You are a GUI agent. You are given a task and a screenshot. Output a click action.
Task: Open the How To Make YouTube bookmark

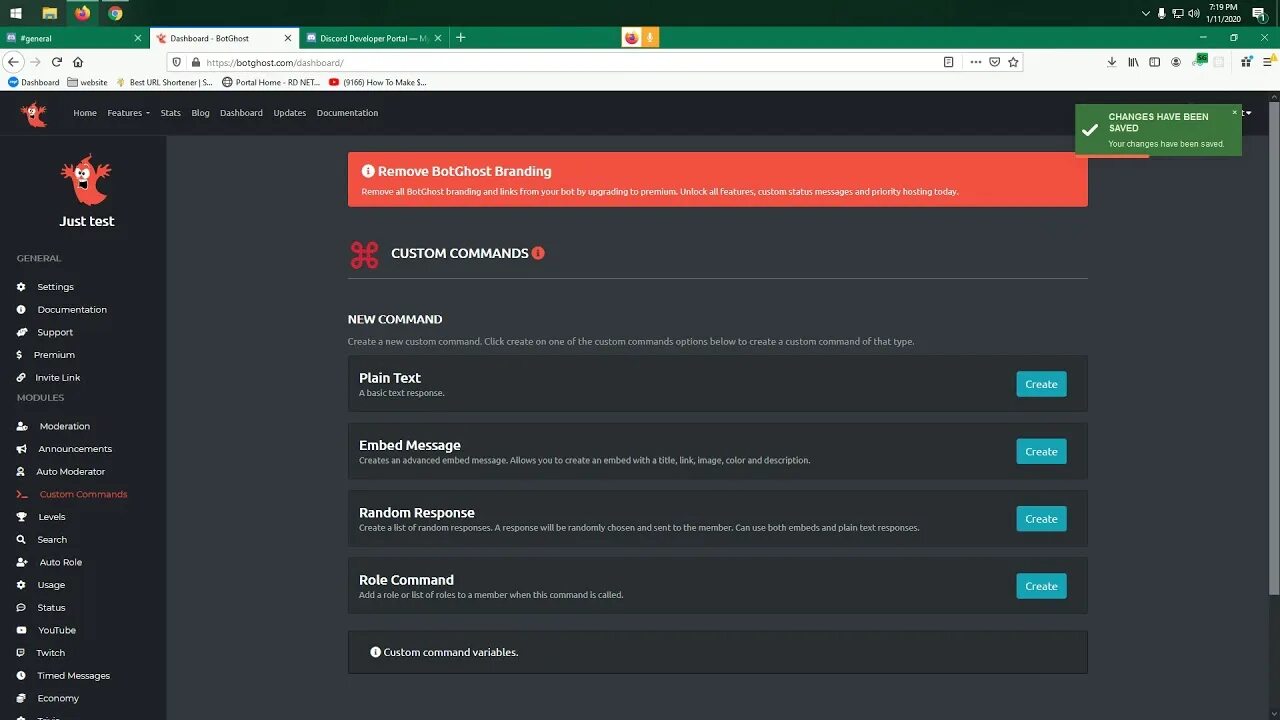(378, 82)
